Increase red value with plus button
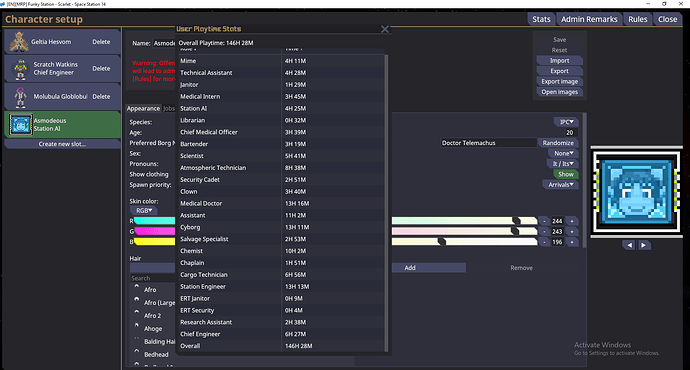Image resolution: width=690 pixels, height=370 pixels. 572,221
